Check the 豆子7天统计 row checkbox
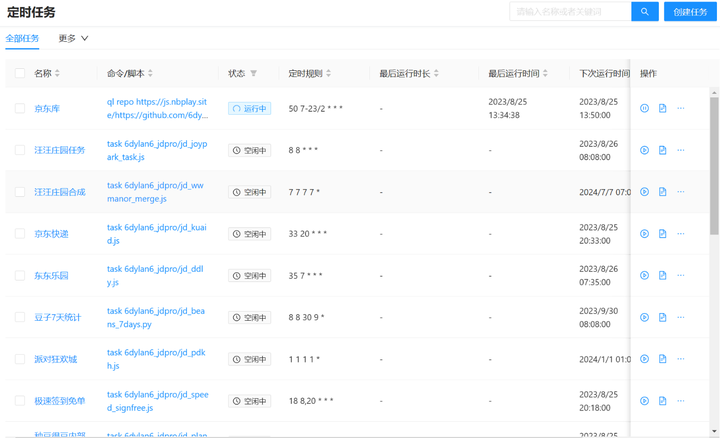The height and width of the screenshot is (438, 720). [20, 317]
